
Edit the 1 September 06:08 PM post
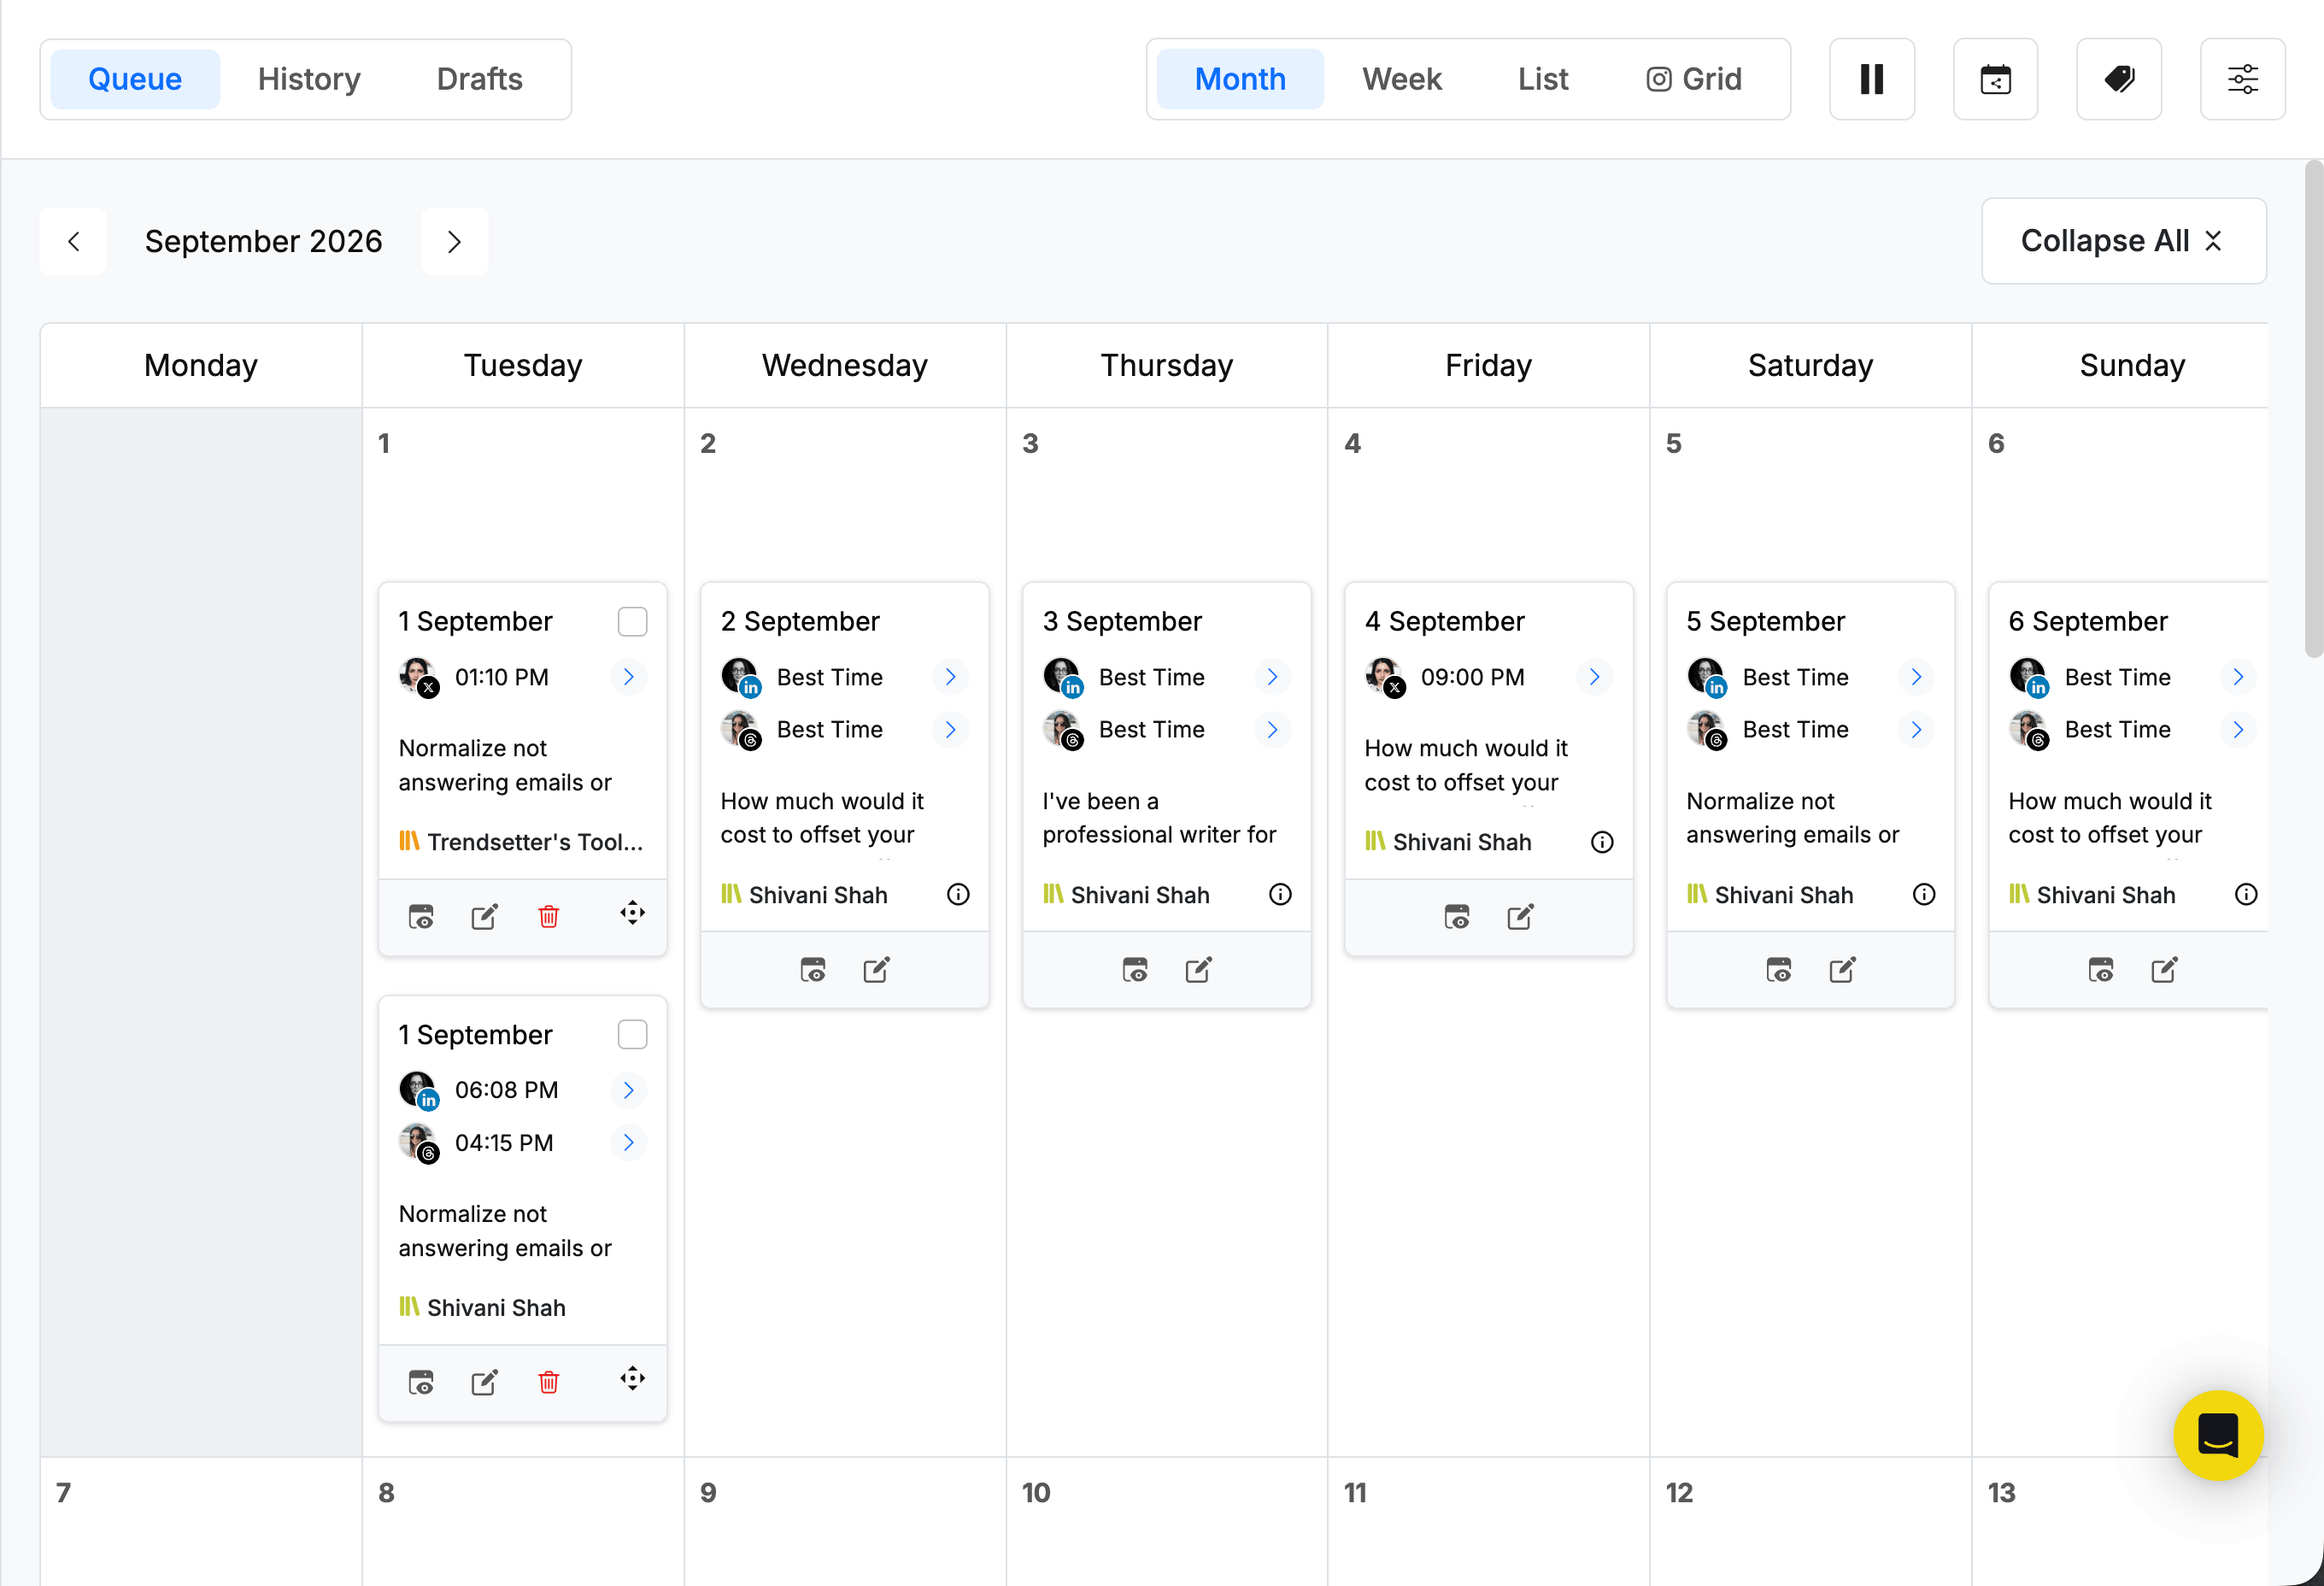pyautogui.click(x=484, y=1382)
